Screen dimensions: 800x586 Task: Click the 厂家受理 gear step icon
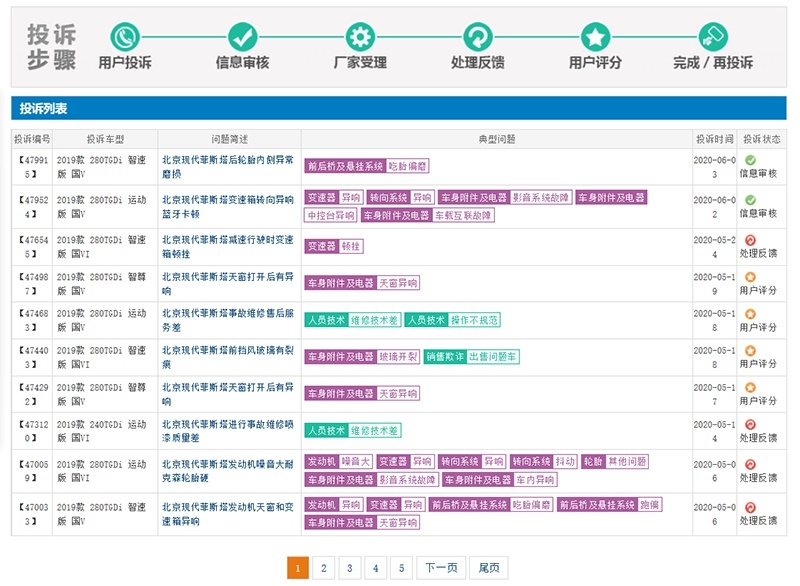[360, 37]
